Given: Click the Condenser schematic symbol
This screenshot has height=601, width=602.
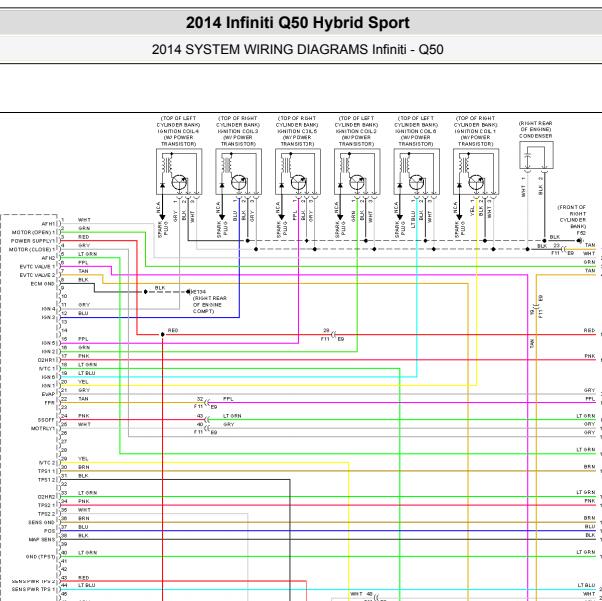Looking at the screenshot, I should click(x=536, y=155).
